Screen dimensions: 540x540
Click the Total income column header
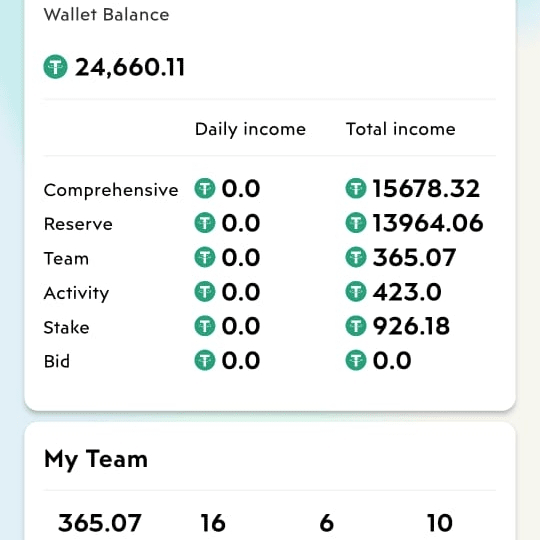401,129
